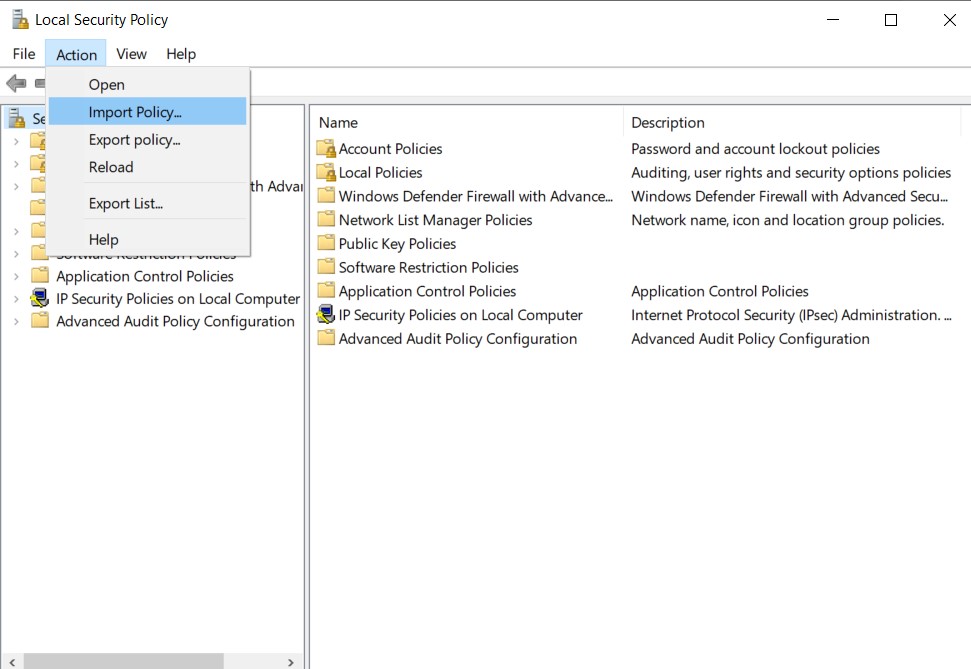This screenshot has height=669, width=971.
Task: Expand the Application Control Policies tree node
Action: [x=17, y=276]
